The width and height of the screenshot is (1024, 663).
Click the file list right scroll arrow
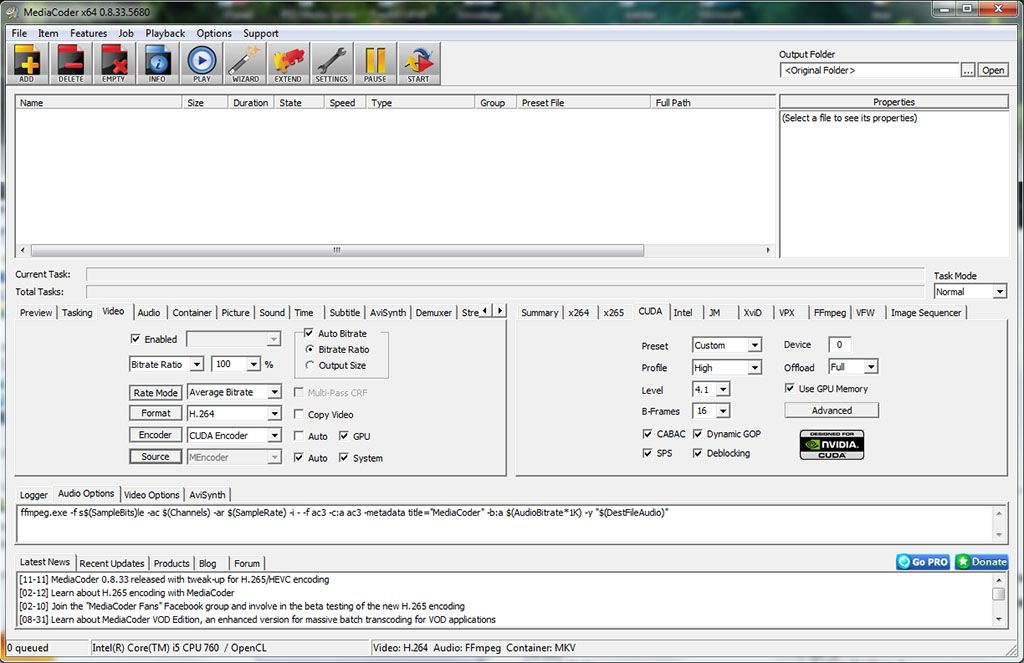[768, 250]
